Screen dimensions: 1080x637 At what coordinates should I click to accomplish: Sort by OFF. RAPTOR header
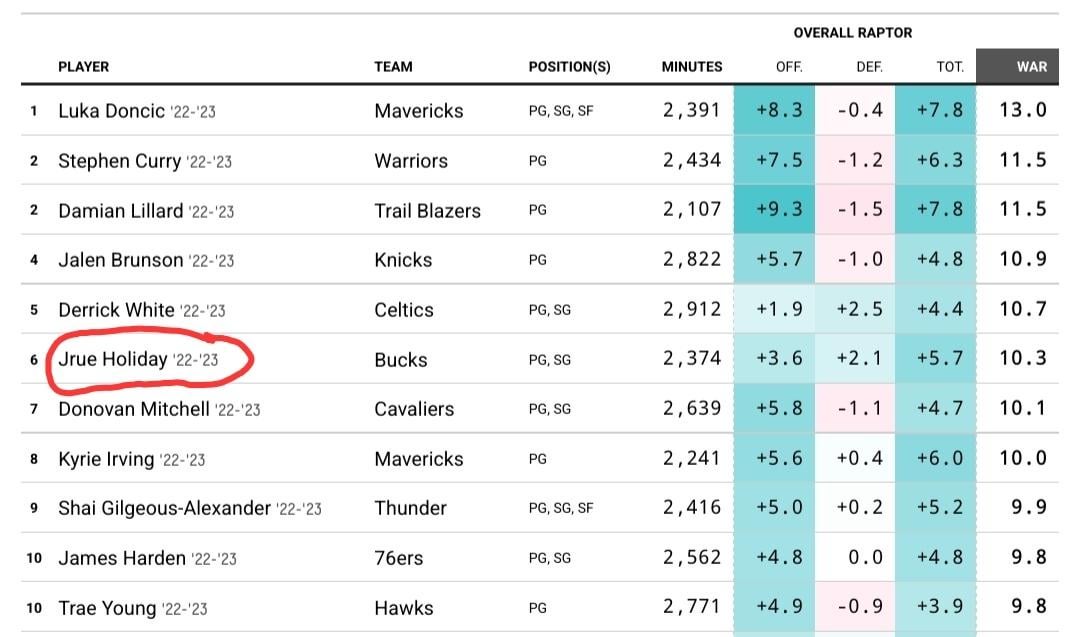point(789,67)
